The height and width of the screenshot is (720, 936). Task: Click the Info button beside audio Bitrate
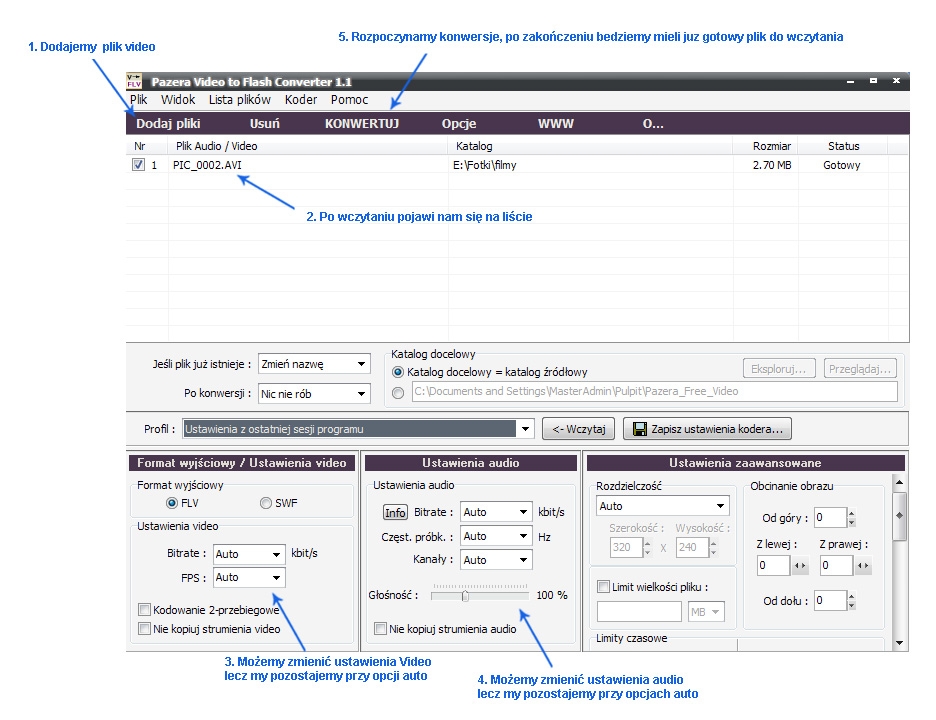pyautogui.click(x=395, y=512)
